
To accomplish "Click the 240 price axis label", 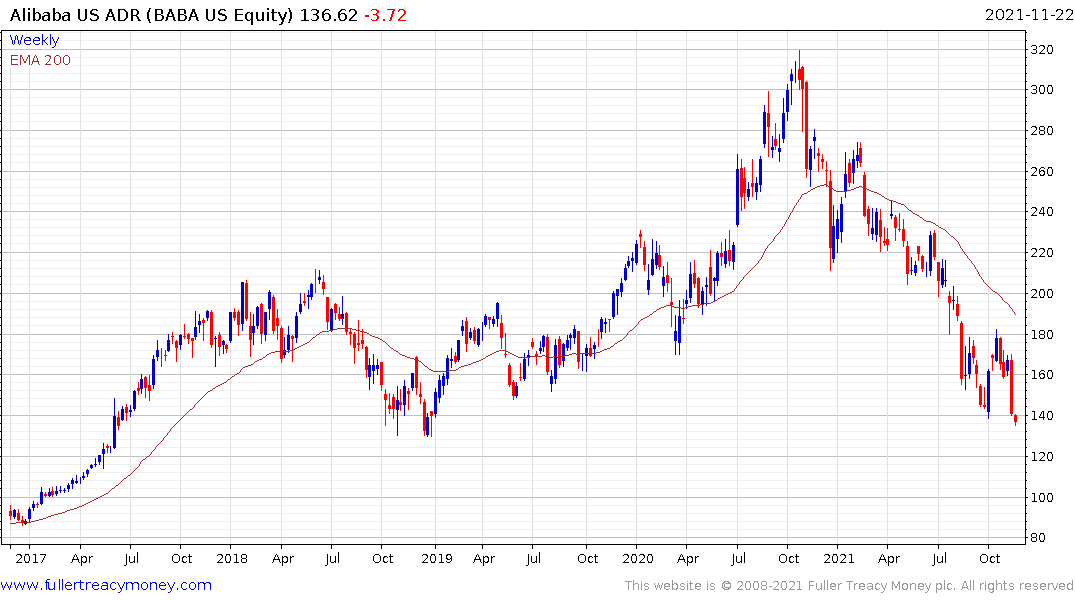I will (x=1042, y=212).
